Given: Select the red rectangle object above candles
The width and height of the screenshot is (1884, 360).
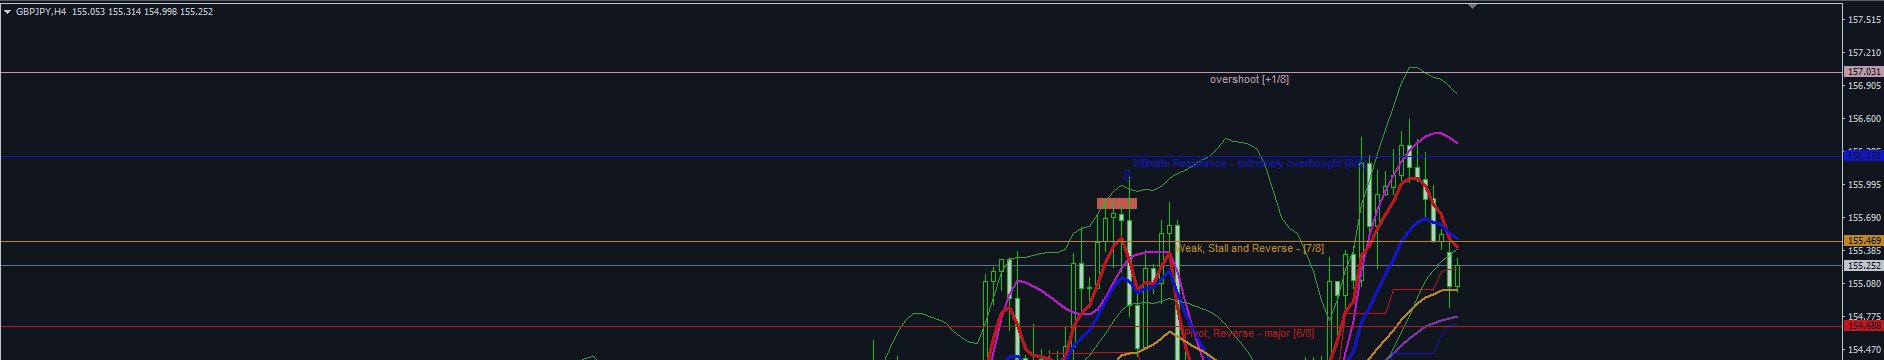Looking at the screenshot, I should click(x=1116, y=203).
